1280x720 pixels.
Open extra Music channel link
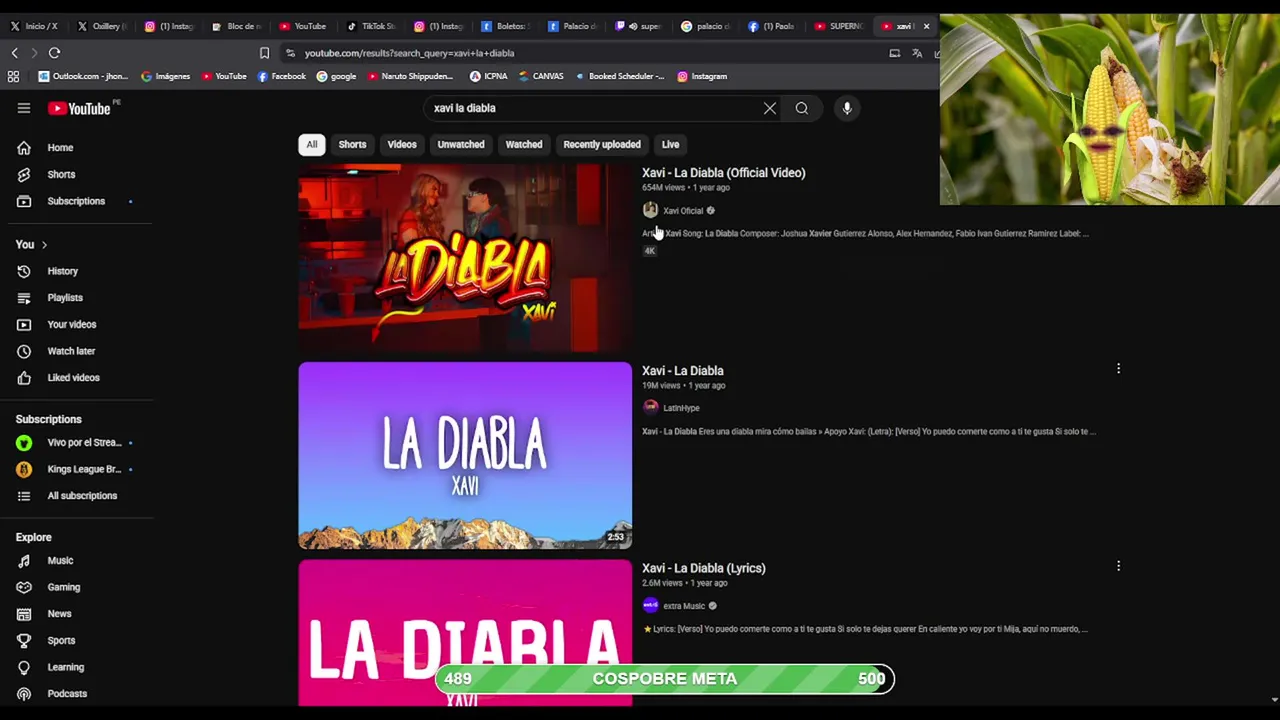684,606
